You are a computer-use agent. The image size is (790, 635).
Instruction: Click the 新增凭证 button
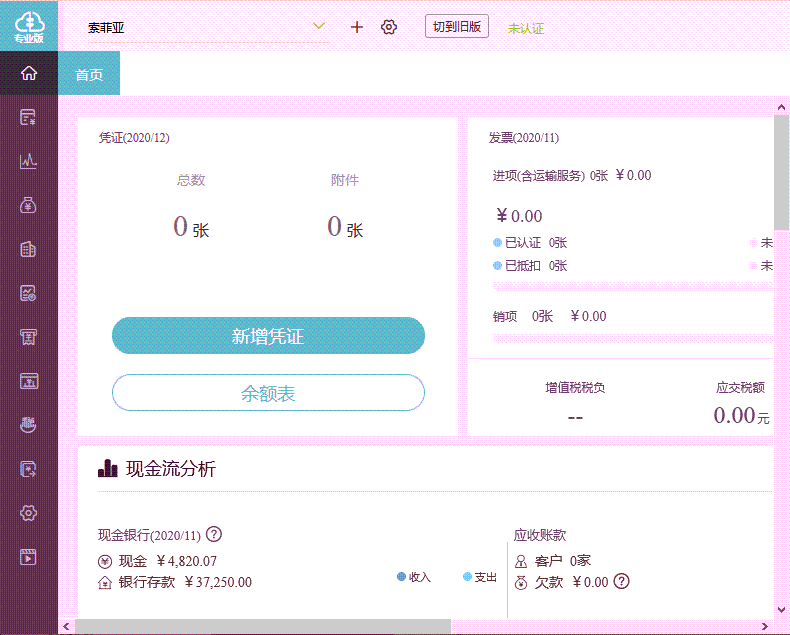(x=268, y=336)
